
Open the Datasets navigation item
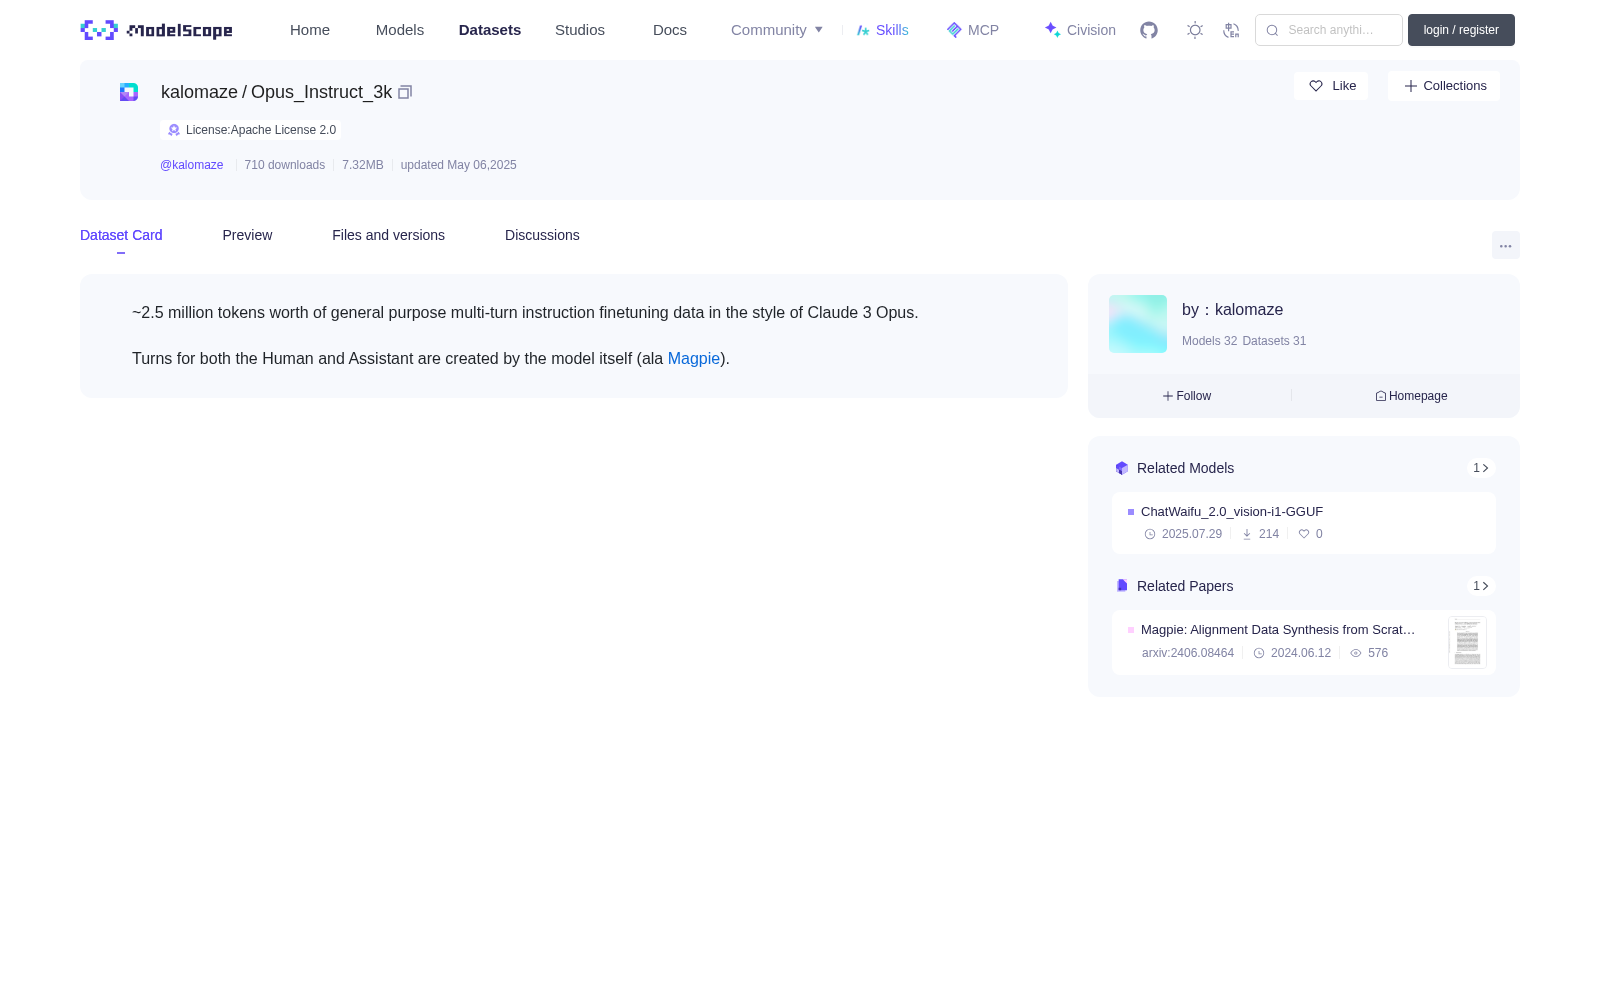pos(490,30)
